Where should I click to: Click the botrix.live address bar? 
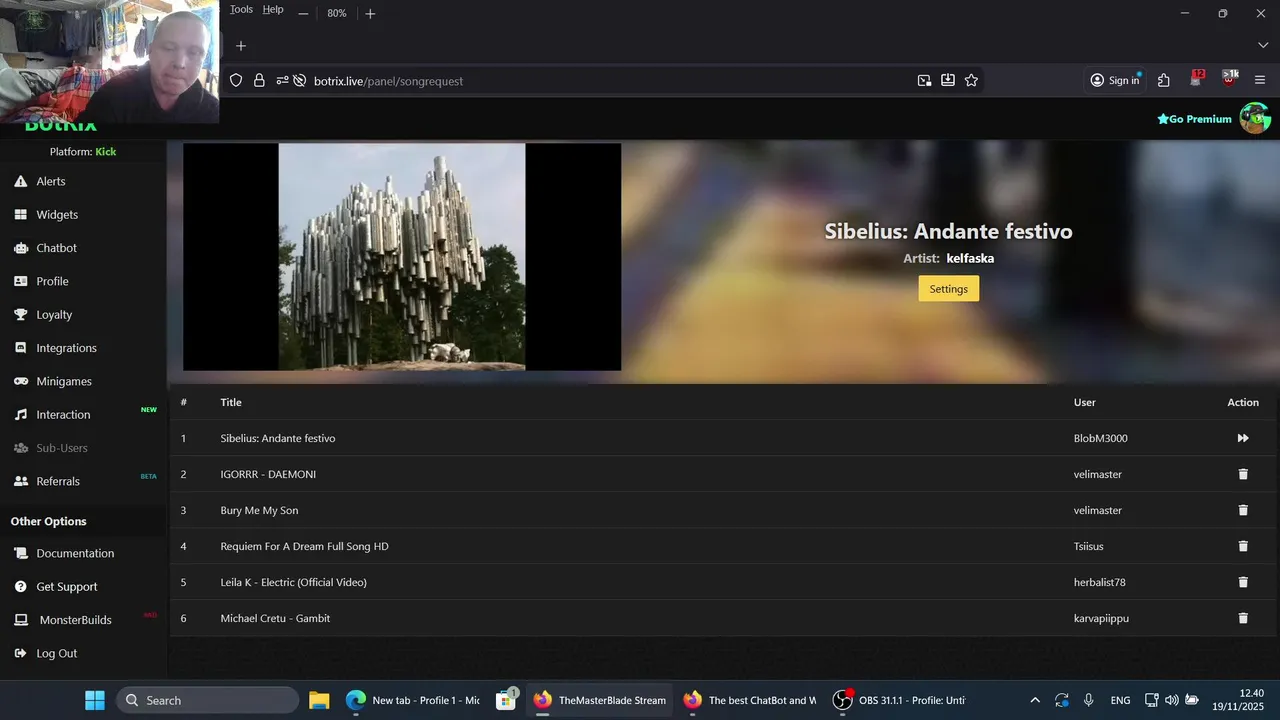[x=388, y=81]
